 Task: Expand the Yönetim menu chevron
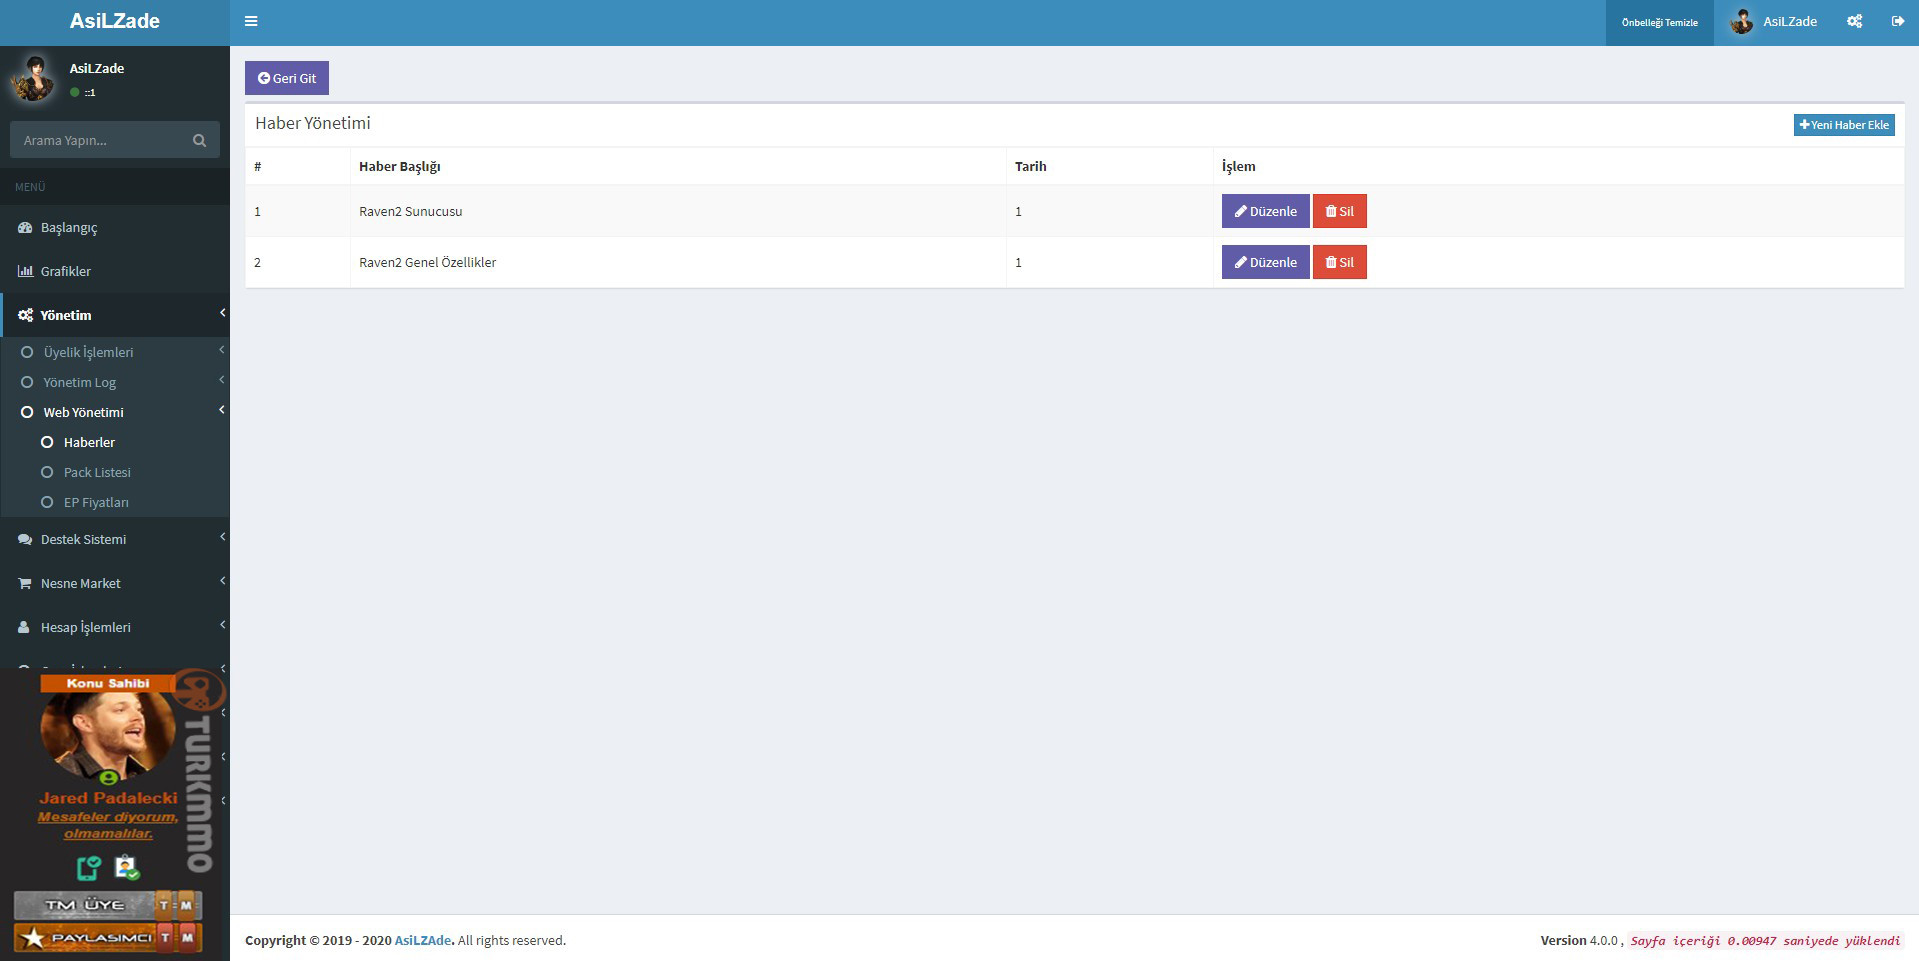222,313
